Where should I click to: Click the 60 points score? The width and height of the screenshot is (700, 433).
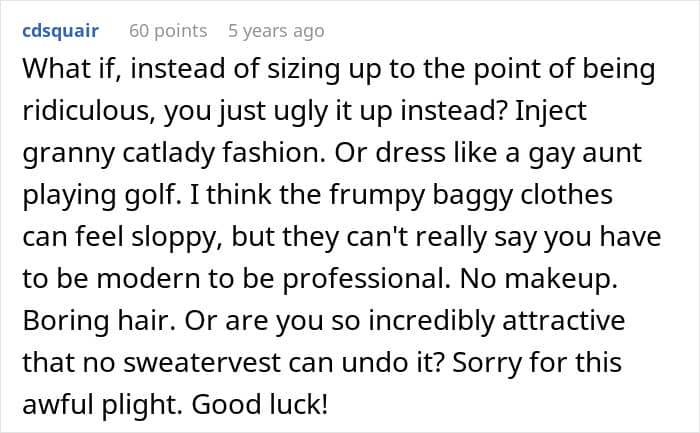[x=168, y=31]
